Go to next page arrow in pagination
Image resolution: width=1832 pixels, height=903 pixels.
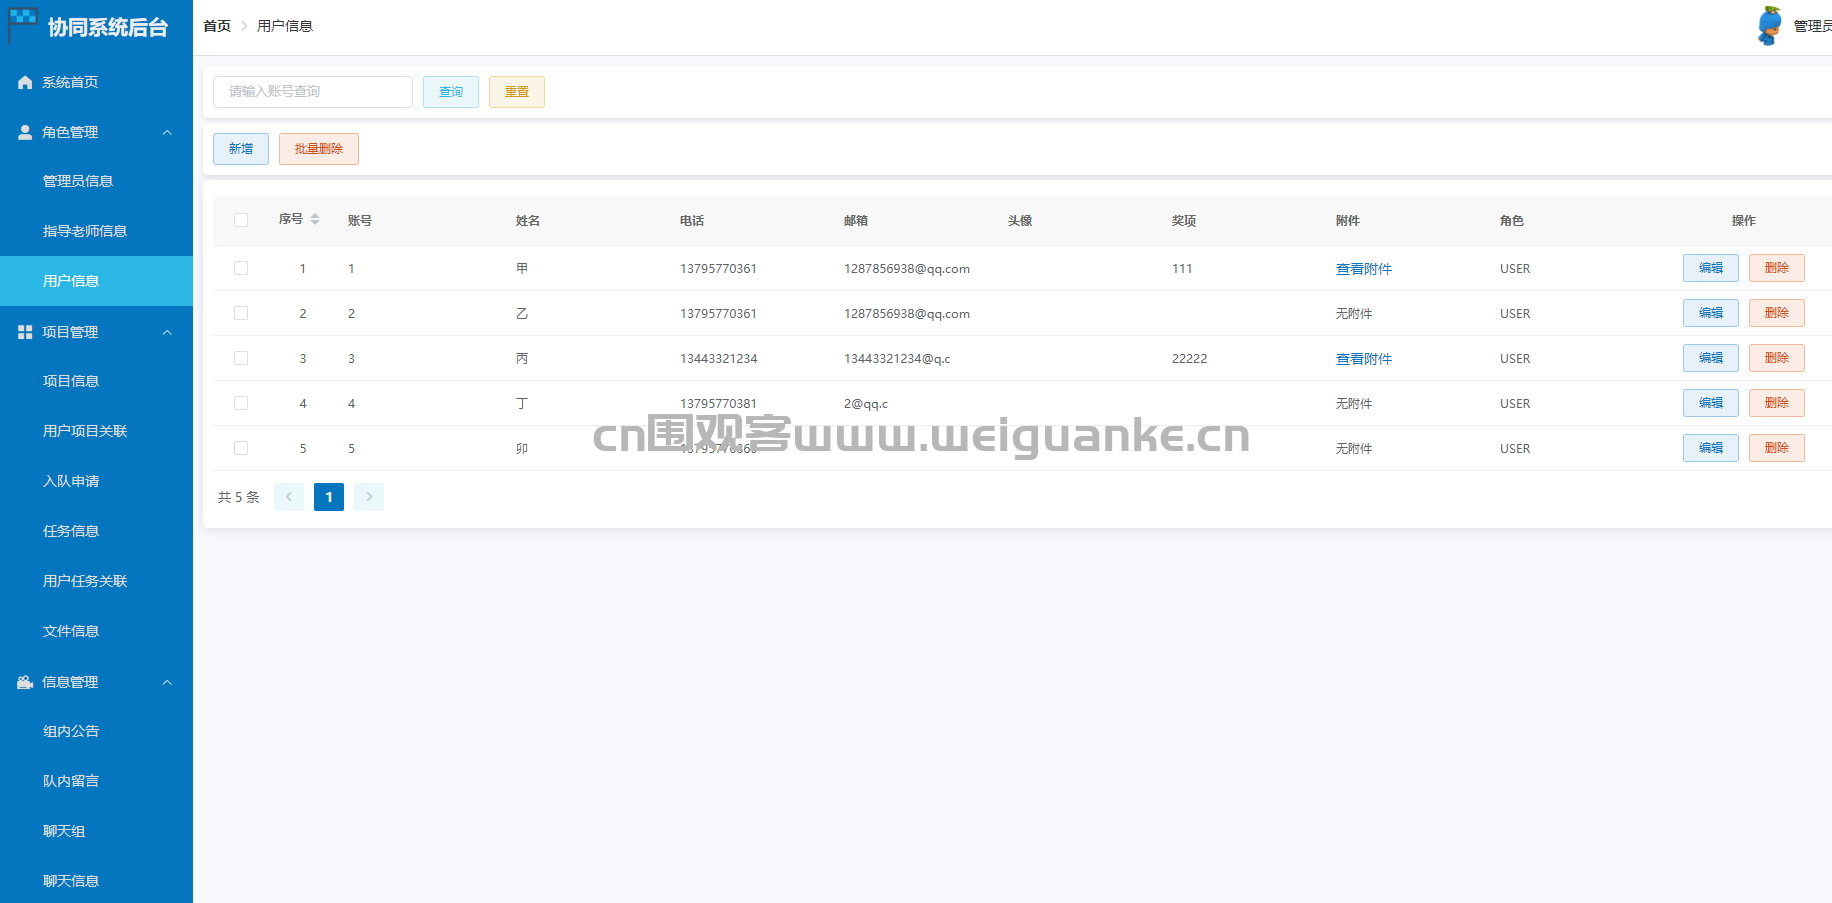[369, 497]
